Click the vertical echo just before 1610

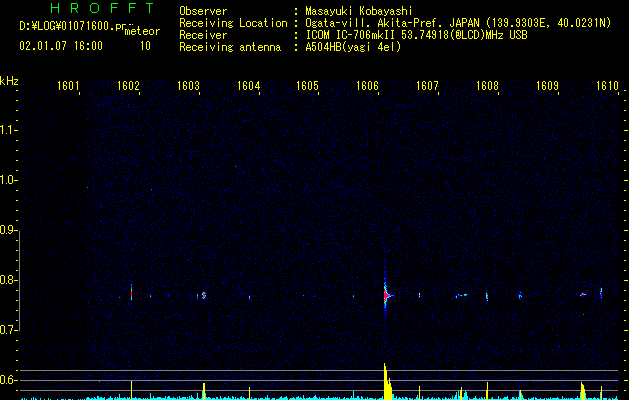(x=601, y=293)
